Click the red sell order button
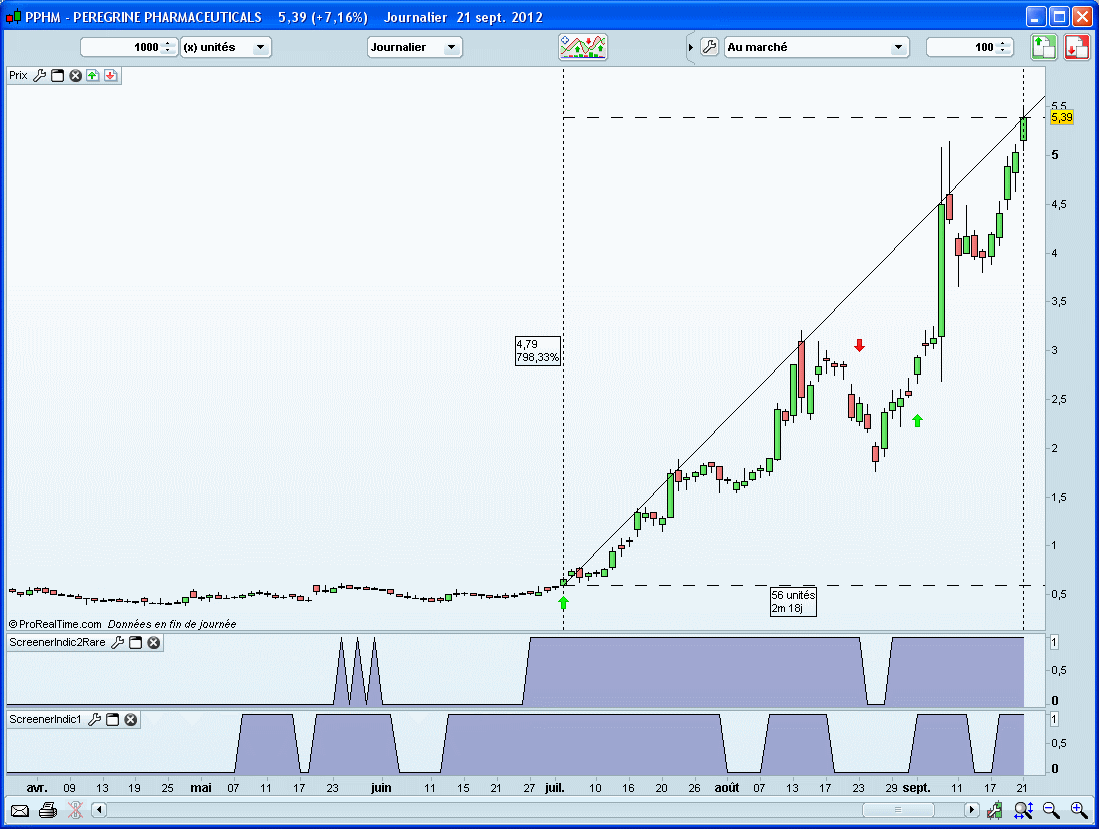The height and width of the screenshot is (829, 1099). 1077,47
